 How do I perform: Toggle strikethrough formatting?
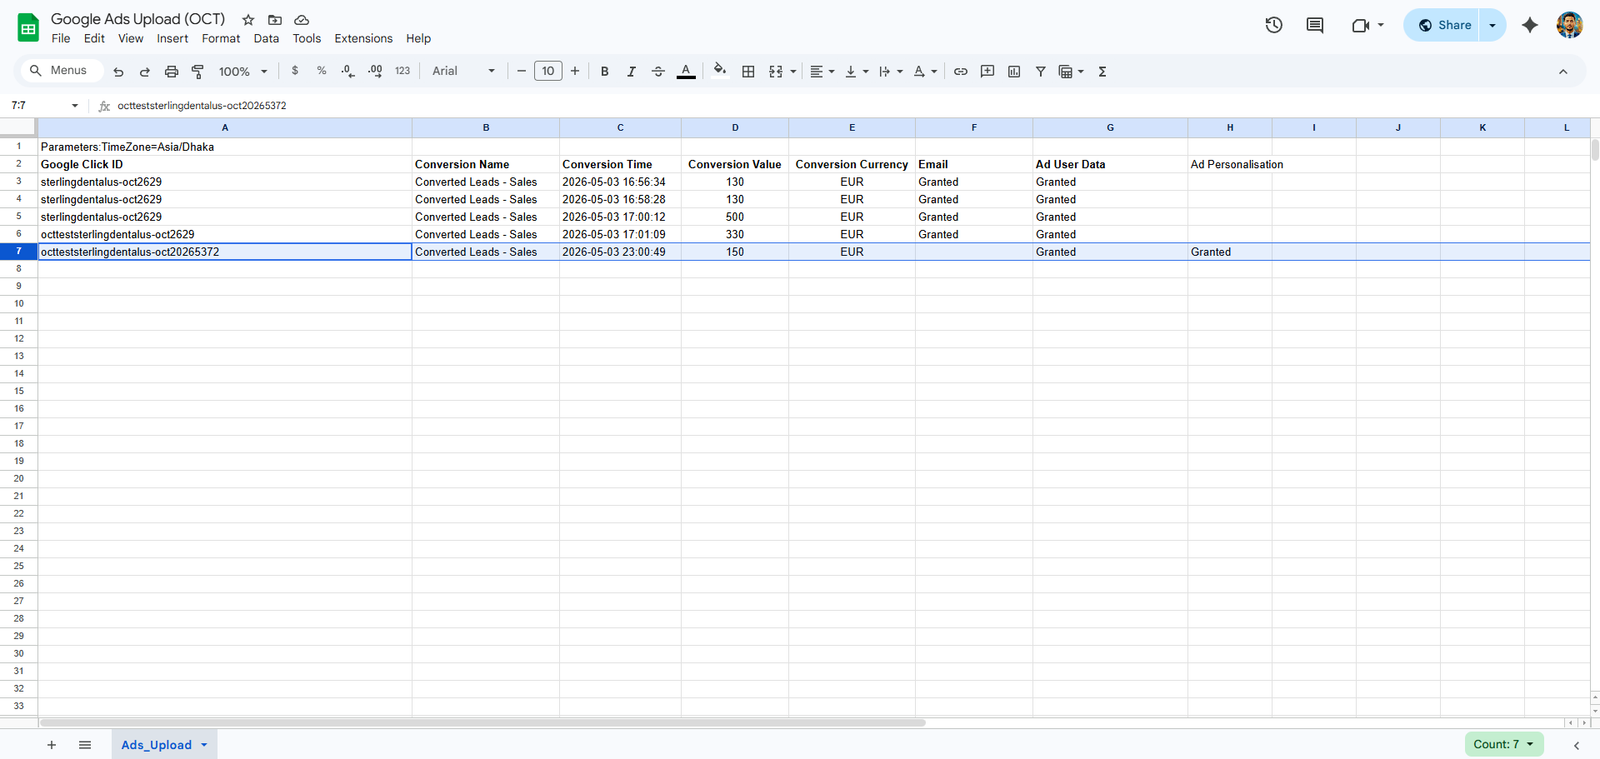click(x=658, y=71)
